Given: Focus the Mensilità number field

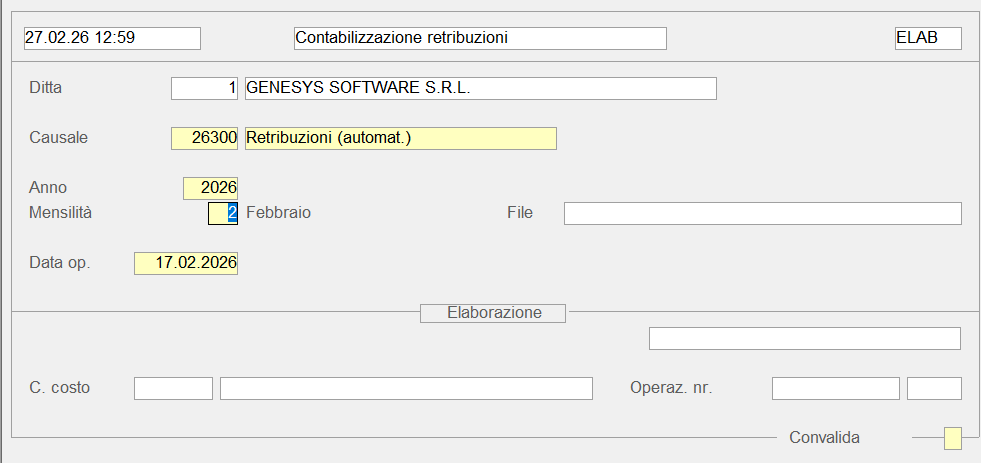Looking at the screenshot, I should point(223,213).
